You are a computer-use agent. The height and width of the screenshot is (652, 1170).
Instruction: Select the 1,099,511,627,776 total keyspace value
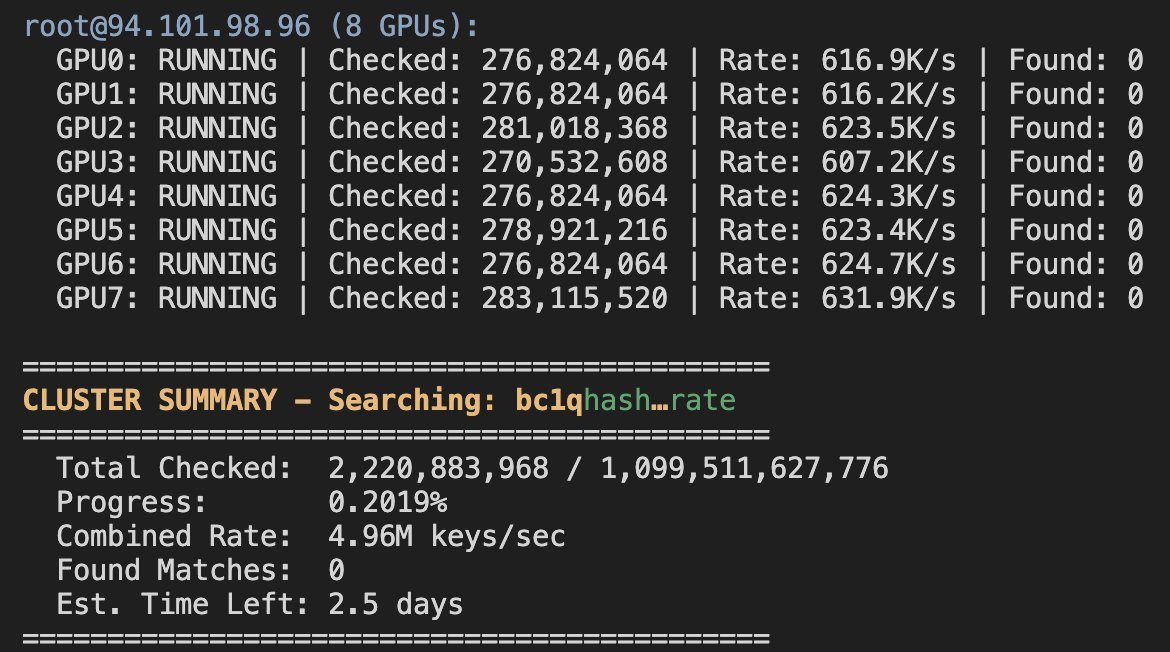[x=745, y=468]
